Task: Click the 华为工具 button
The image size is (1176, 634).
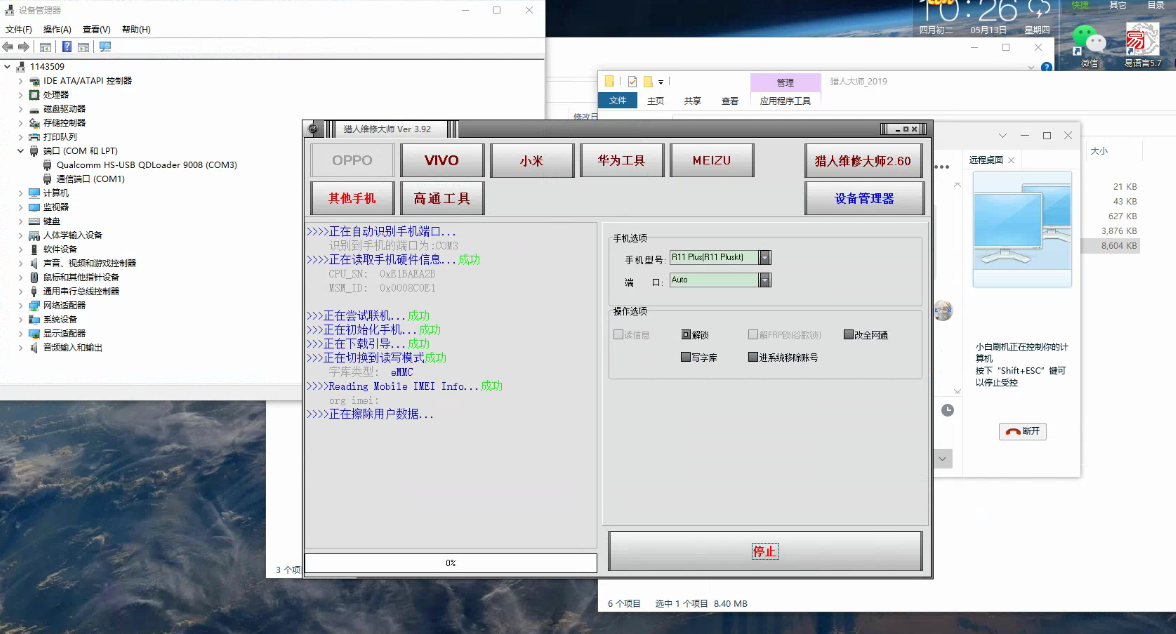Action: (x=622, y=161)
